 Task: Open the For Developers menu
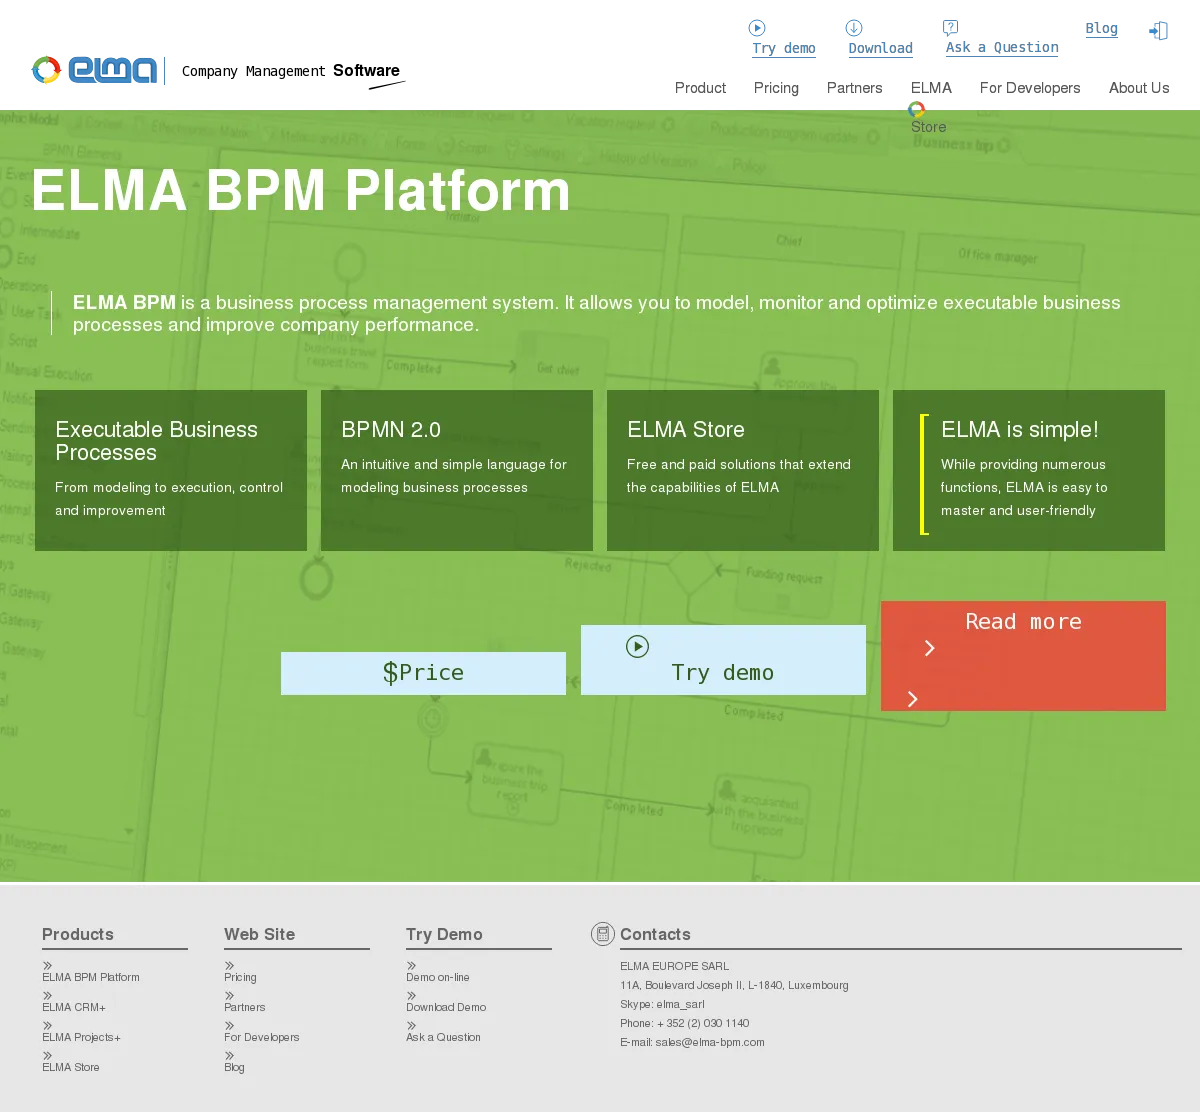[1030, 88]
